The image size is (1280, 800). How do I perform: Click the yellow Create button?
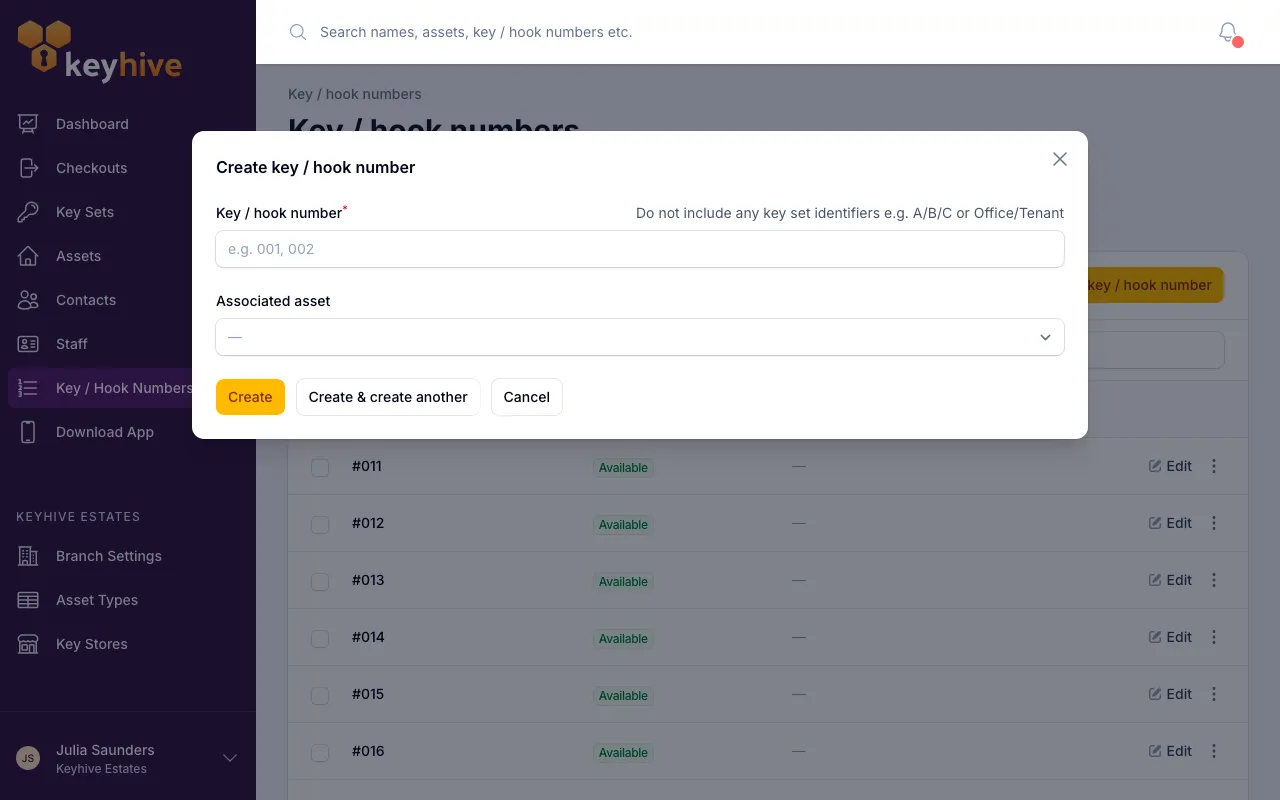coord(250,397)
